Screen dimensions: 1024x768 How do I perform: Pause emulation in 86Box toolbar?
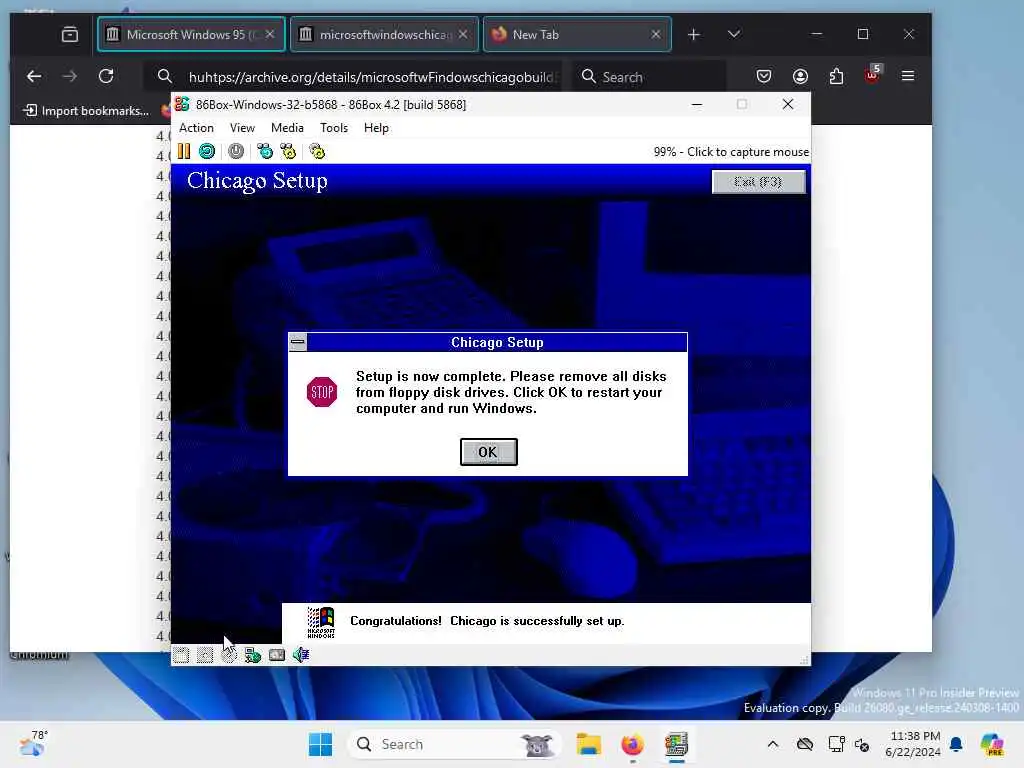tap(184, 152)
